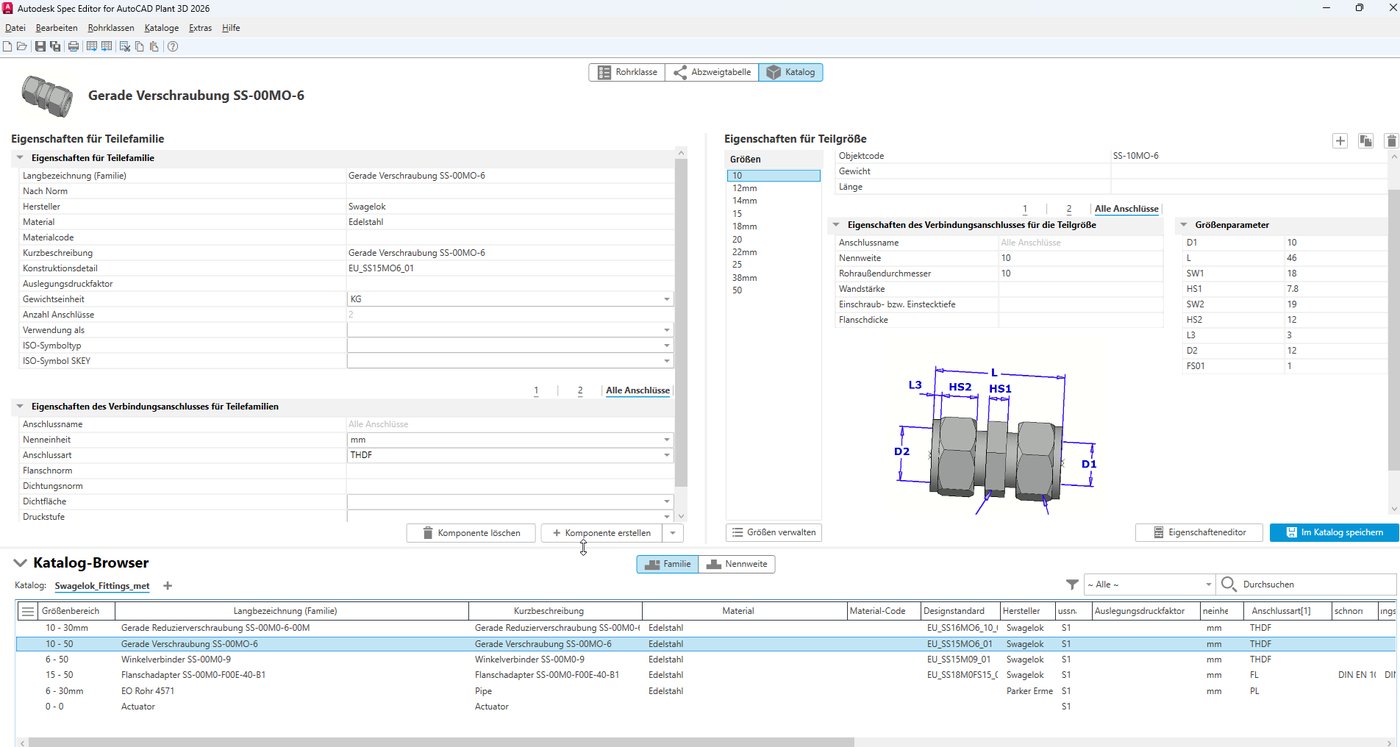The image size is (1400, 747).
Task: Open the '~ Alle ~' filter dropdown
Action: [1148, 584]
